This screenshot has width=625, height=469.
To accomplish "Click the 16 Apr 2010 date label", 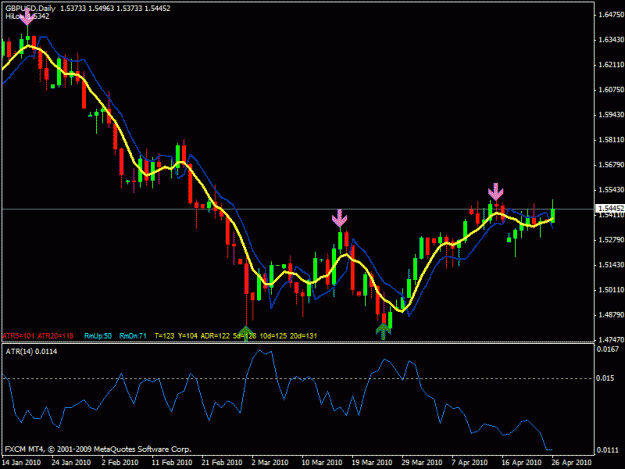I will [521, 463].
